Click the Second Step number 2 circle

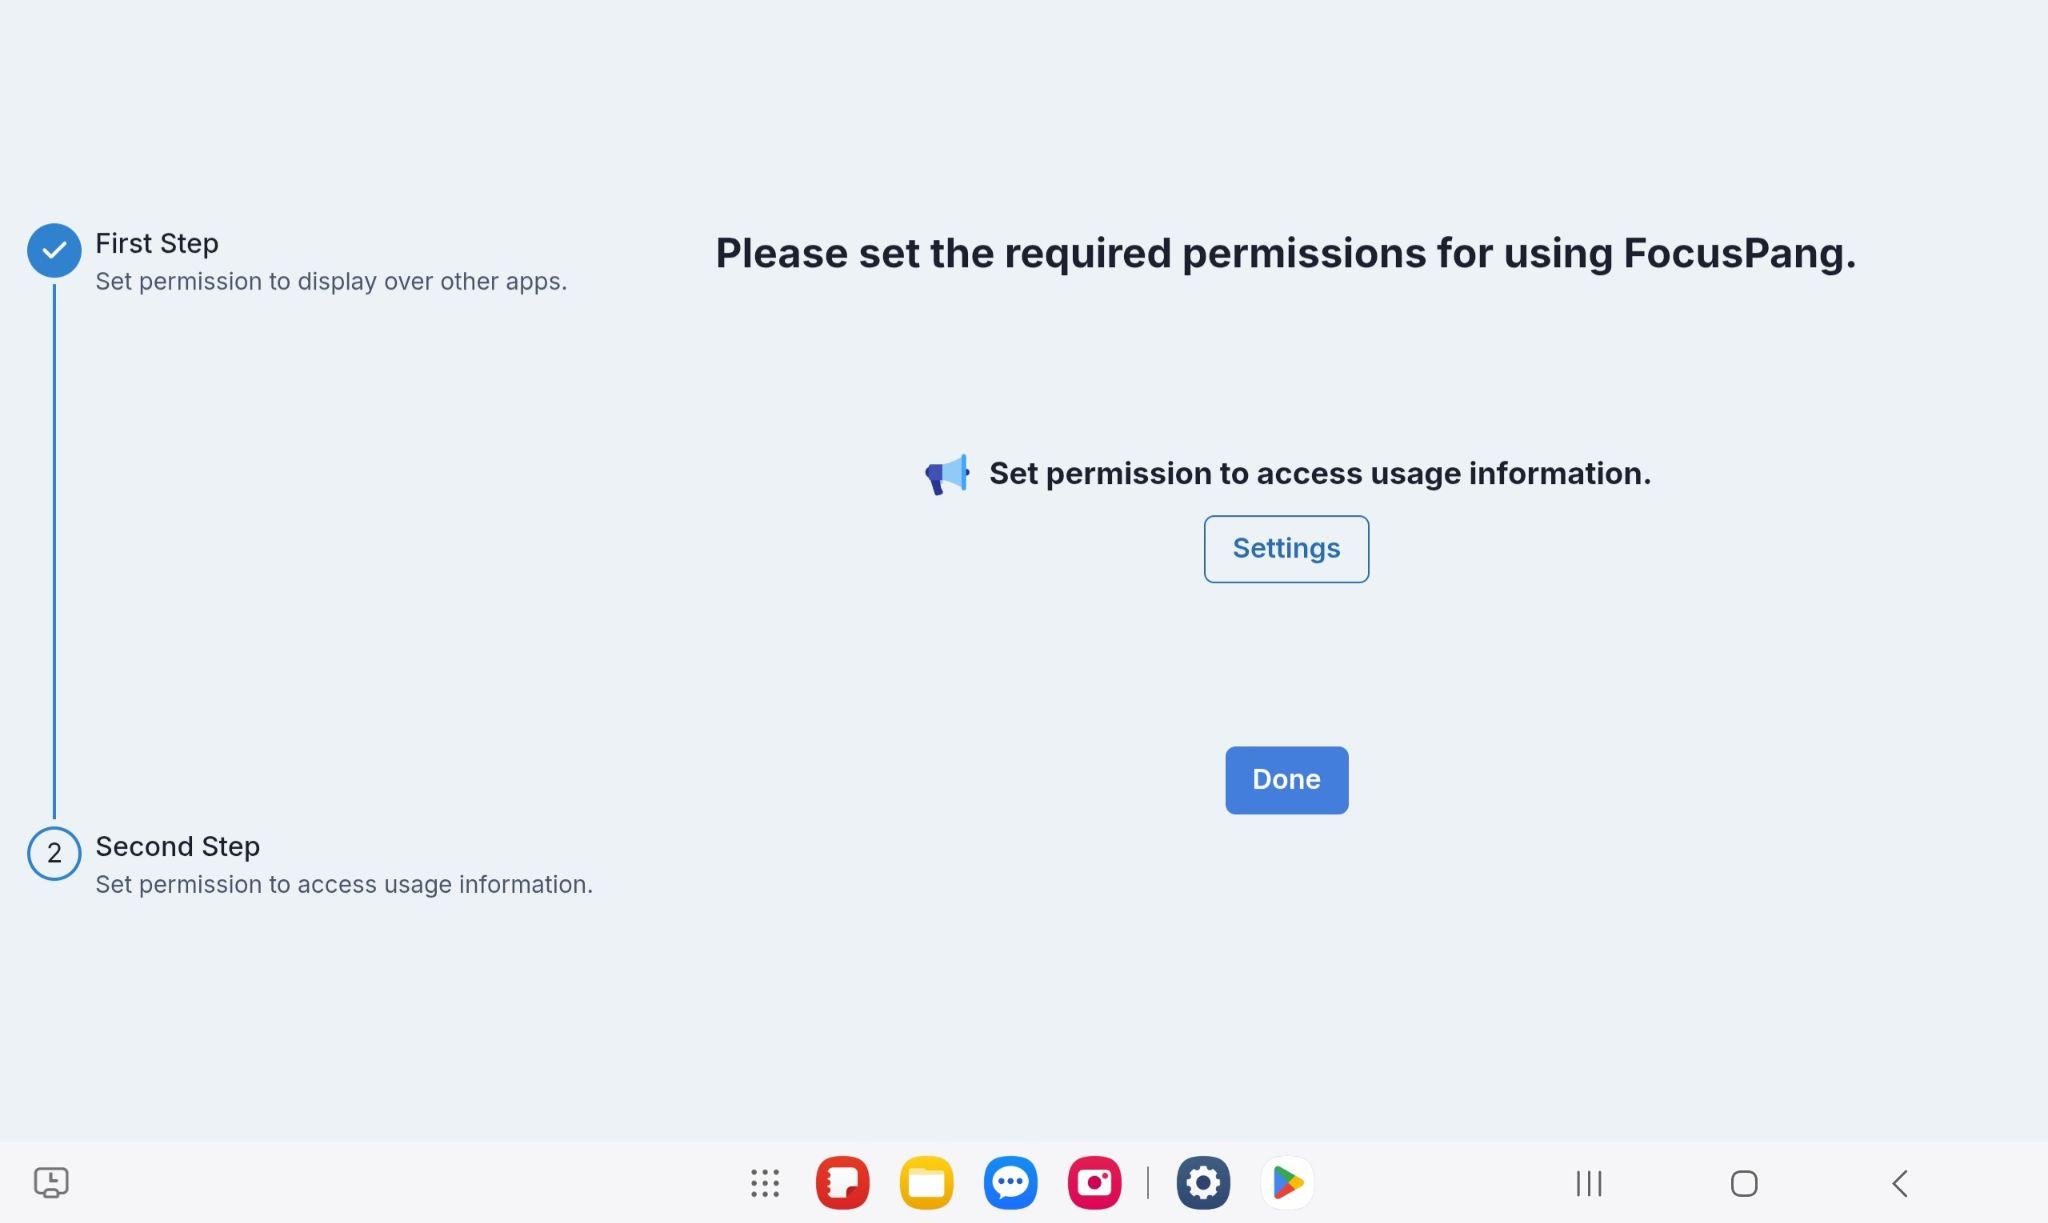tap(54, 853)
